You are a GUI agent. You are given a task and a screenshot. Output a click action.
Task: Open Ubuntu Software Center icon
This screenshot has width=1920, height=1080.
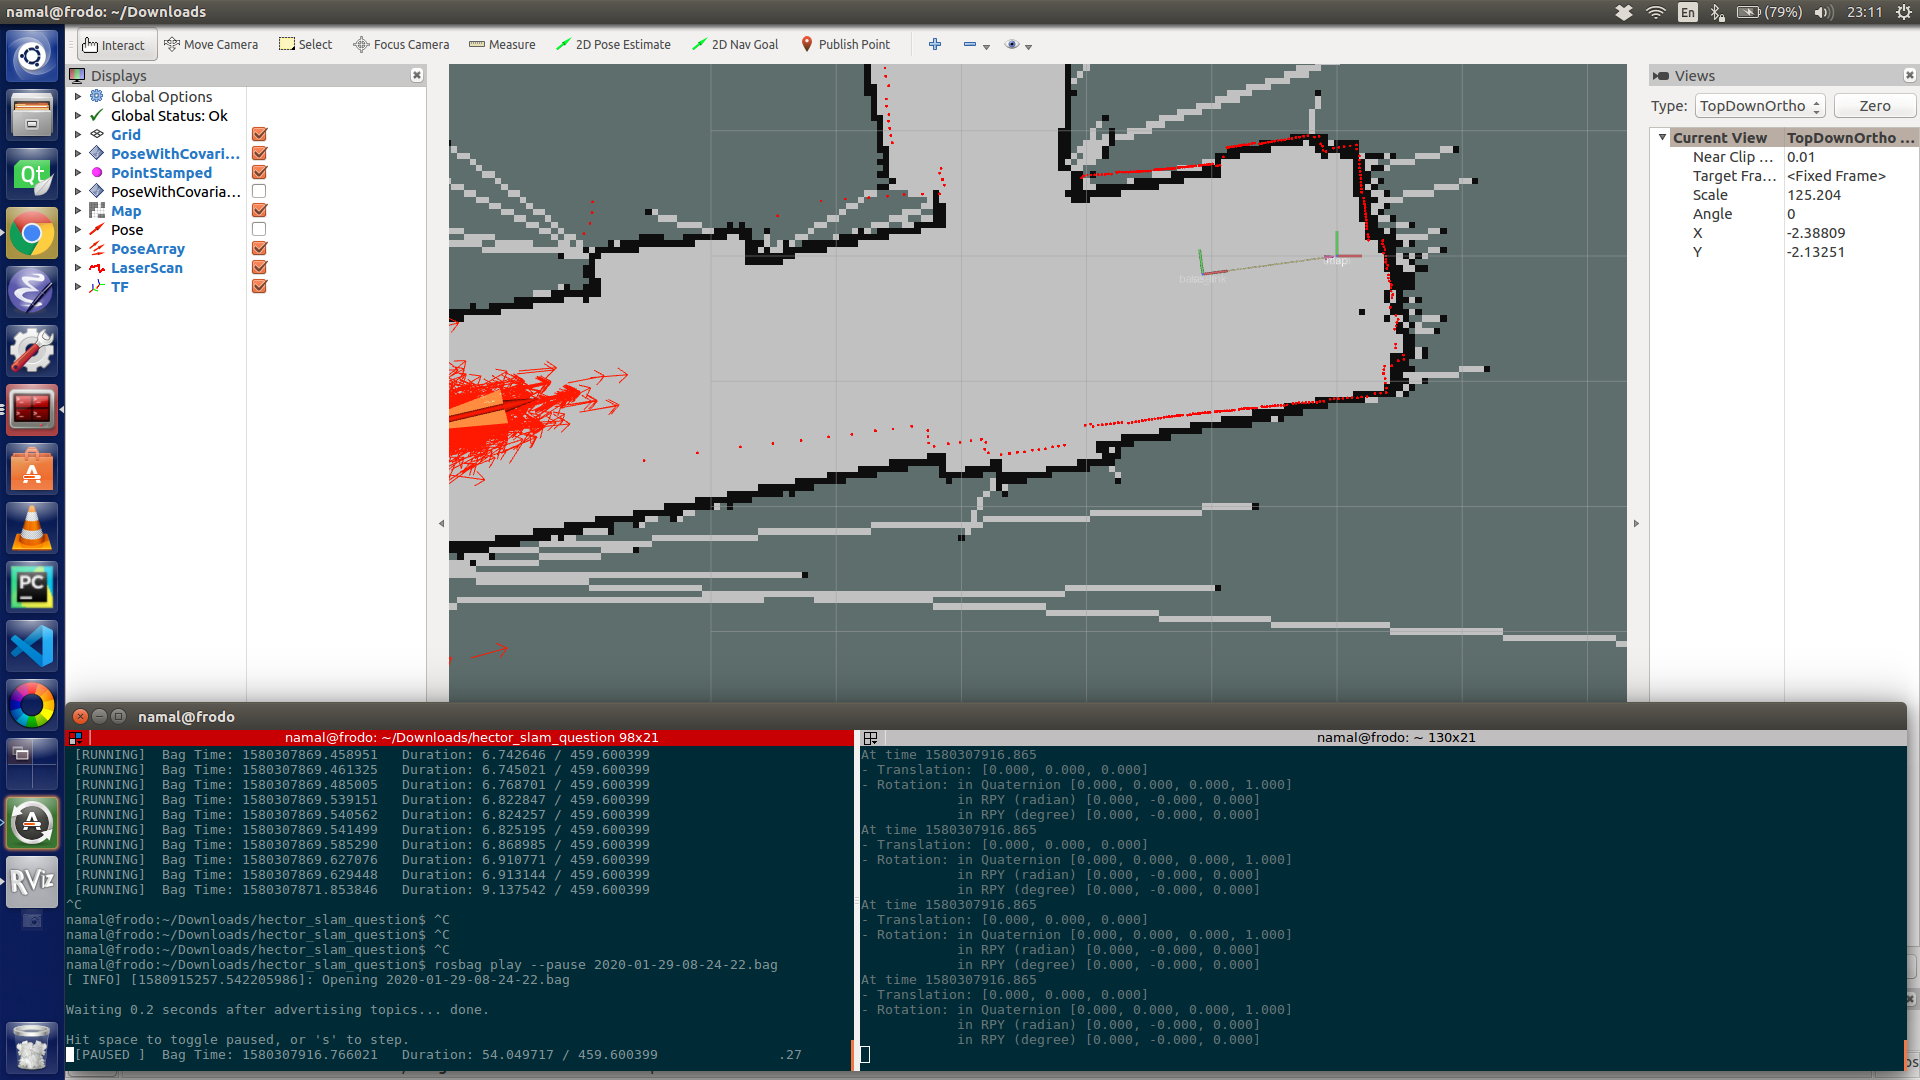(32, 469)
